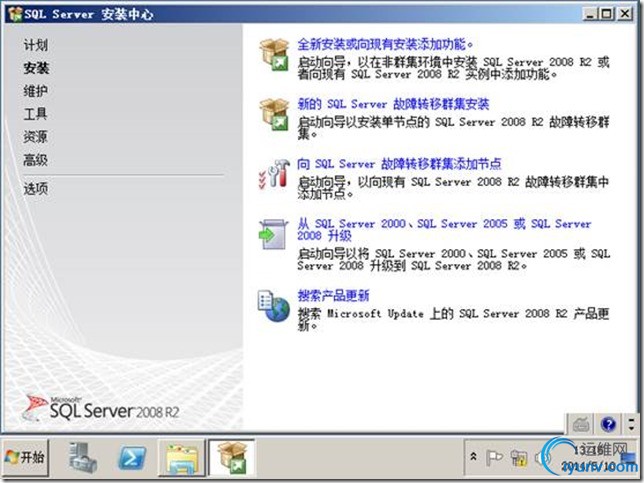This screenshot has height=483, width=644.
Task: Click box icon beside failover cluster install
Action: pos(274,114)
